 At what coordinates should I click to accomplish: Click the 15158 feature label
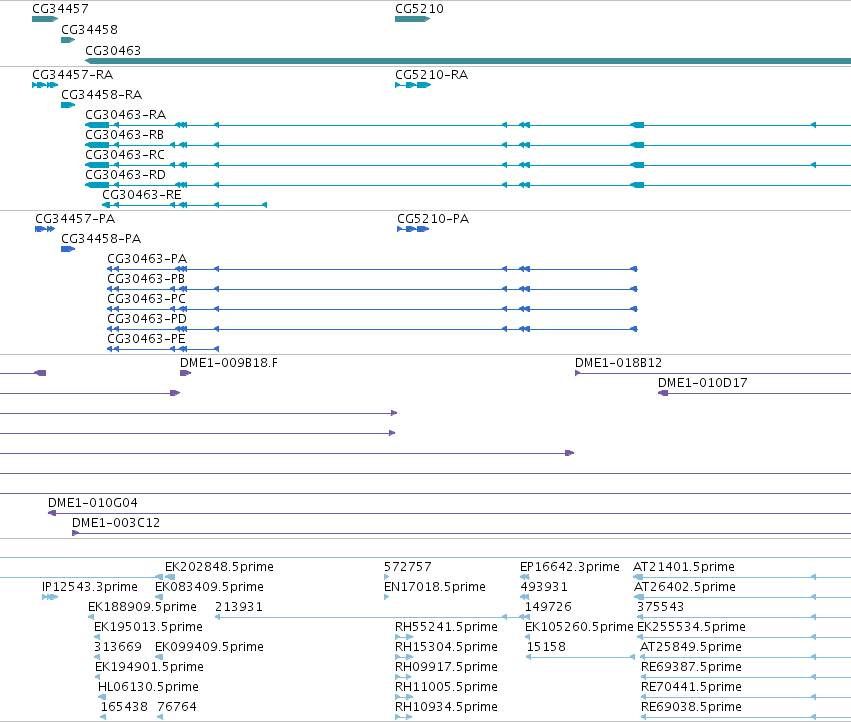point(546,647)
